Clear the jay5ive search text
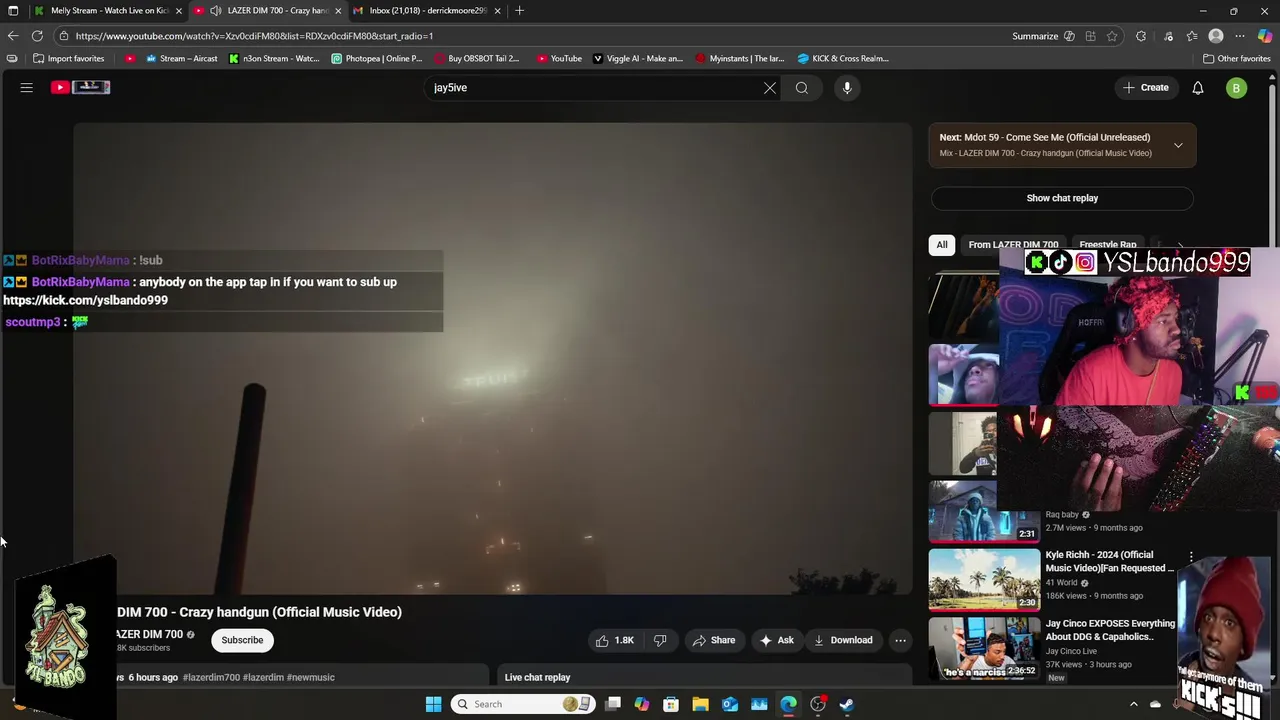The height and width of the screenshot is (720, 1280). (770, 88)
